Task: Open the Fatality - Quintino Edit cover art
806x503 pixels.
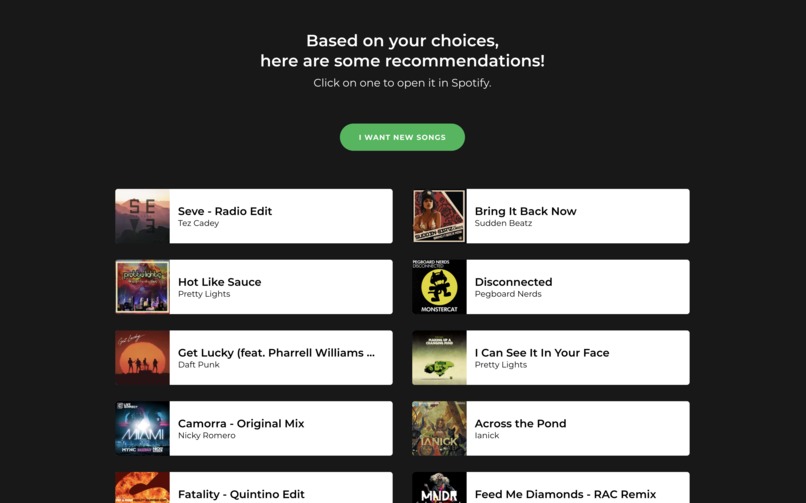Action: (x=142, y=488)
